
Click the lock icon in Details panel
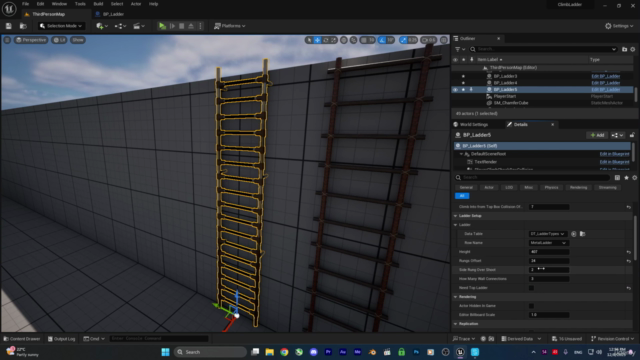click(x=632, y=135)
